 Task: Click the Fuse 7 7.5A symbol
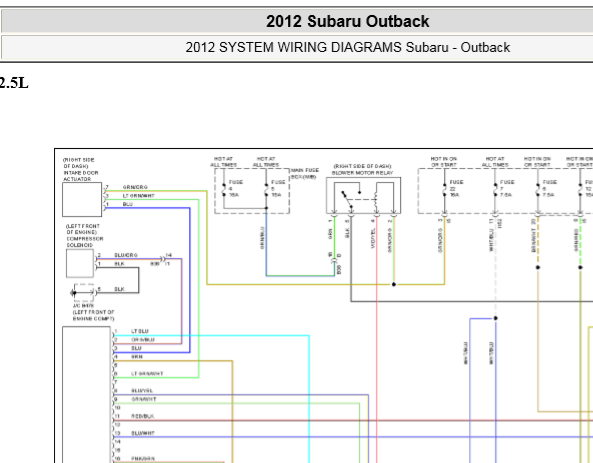pyautogui.click(x=495, y=188)
